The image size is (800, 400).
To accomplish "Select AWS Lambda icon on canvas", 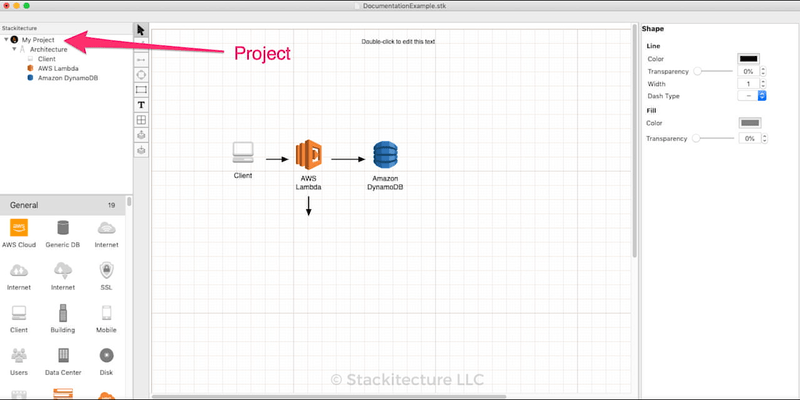I will (x=308, y=155).
